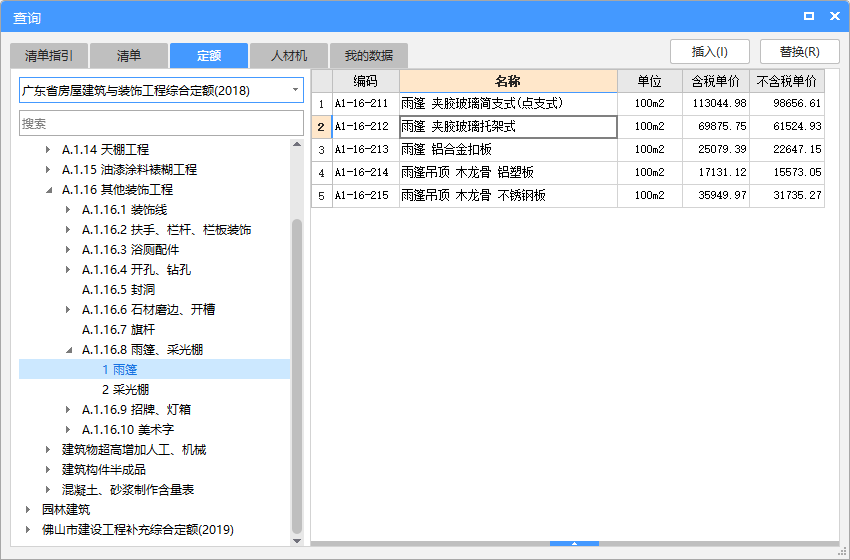Viewport: 850px width, 560px height.
Task: Expand 建筑物超高增加人工、机械 node
Action: click(48, 450)
